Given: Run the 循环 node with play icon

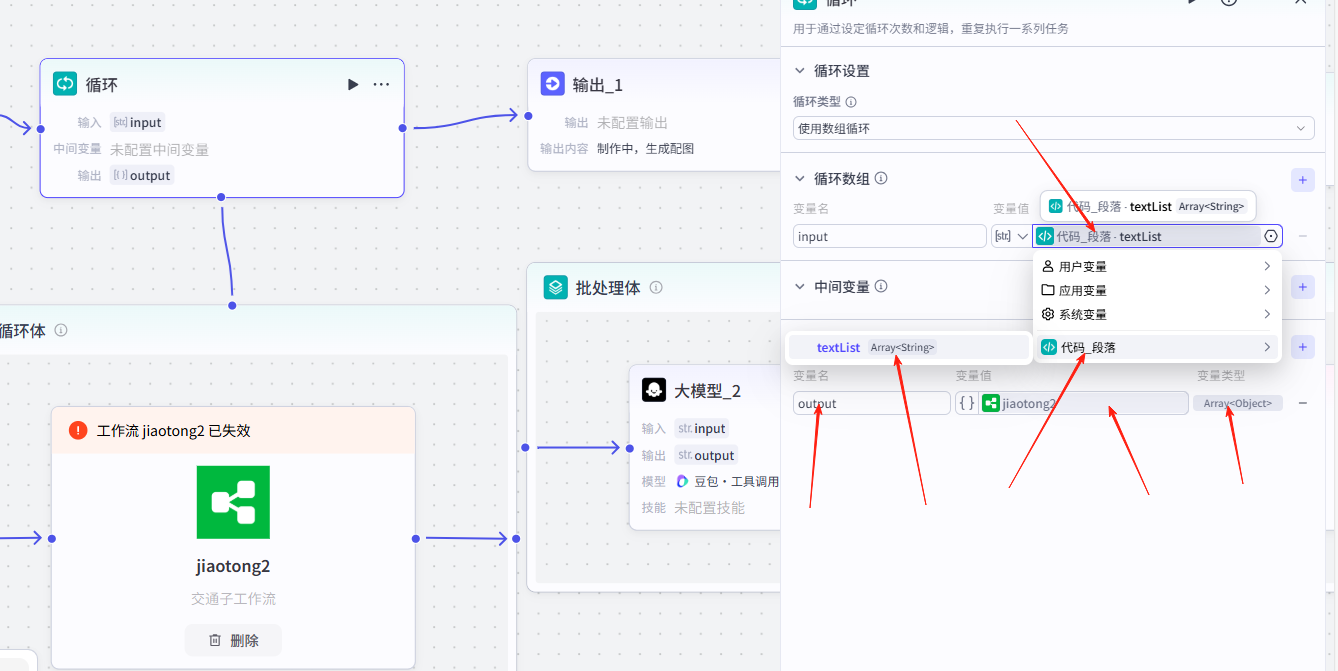Looking at the screenshot, I should [353, 85].
